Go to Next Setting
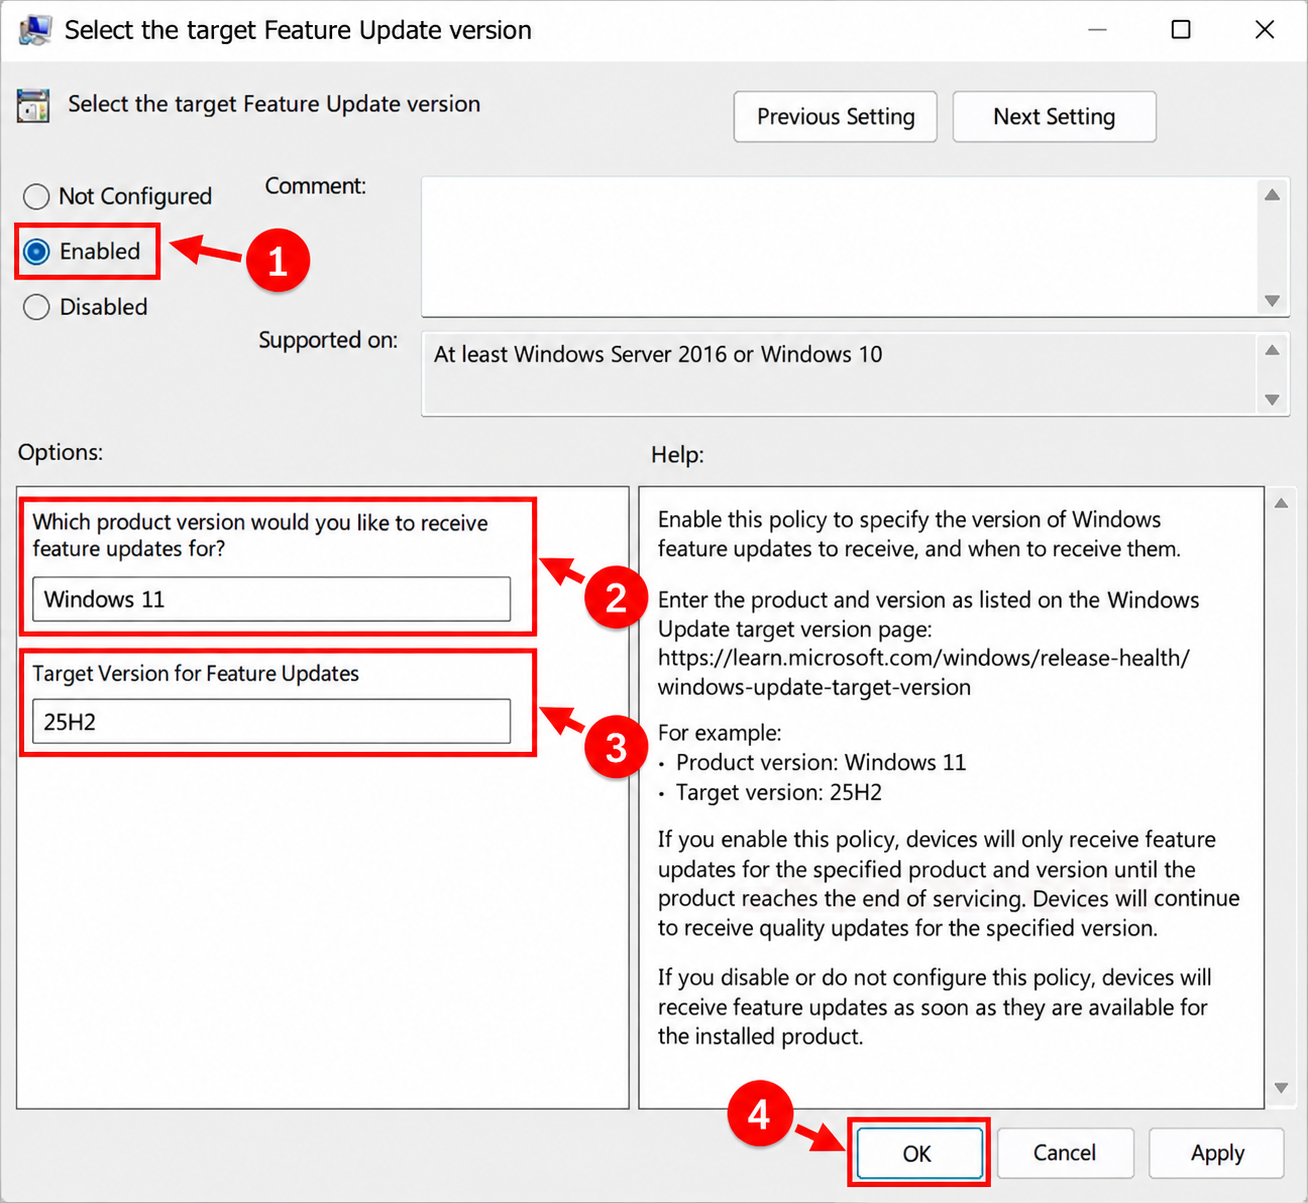The width and height of the screenshot is (1308, 1203). point(1054,117)
